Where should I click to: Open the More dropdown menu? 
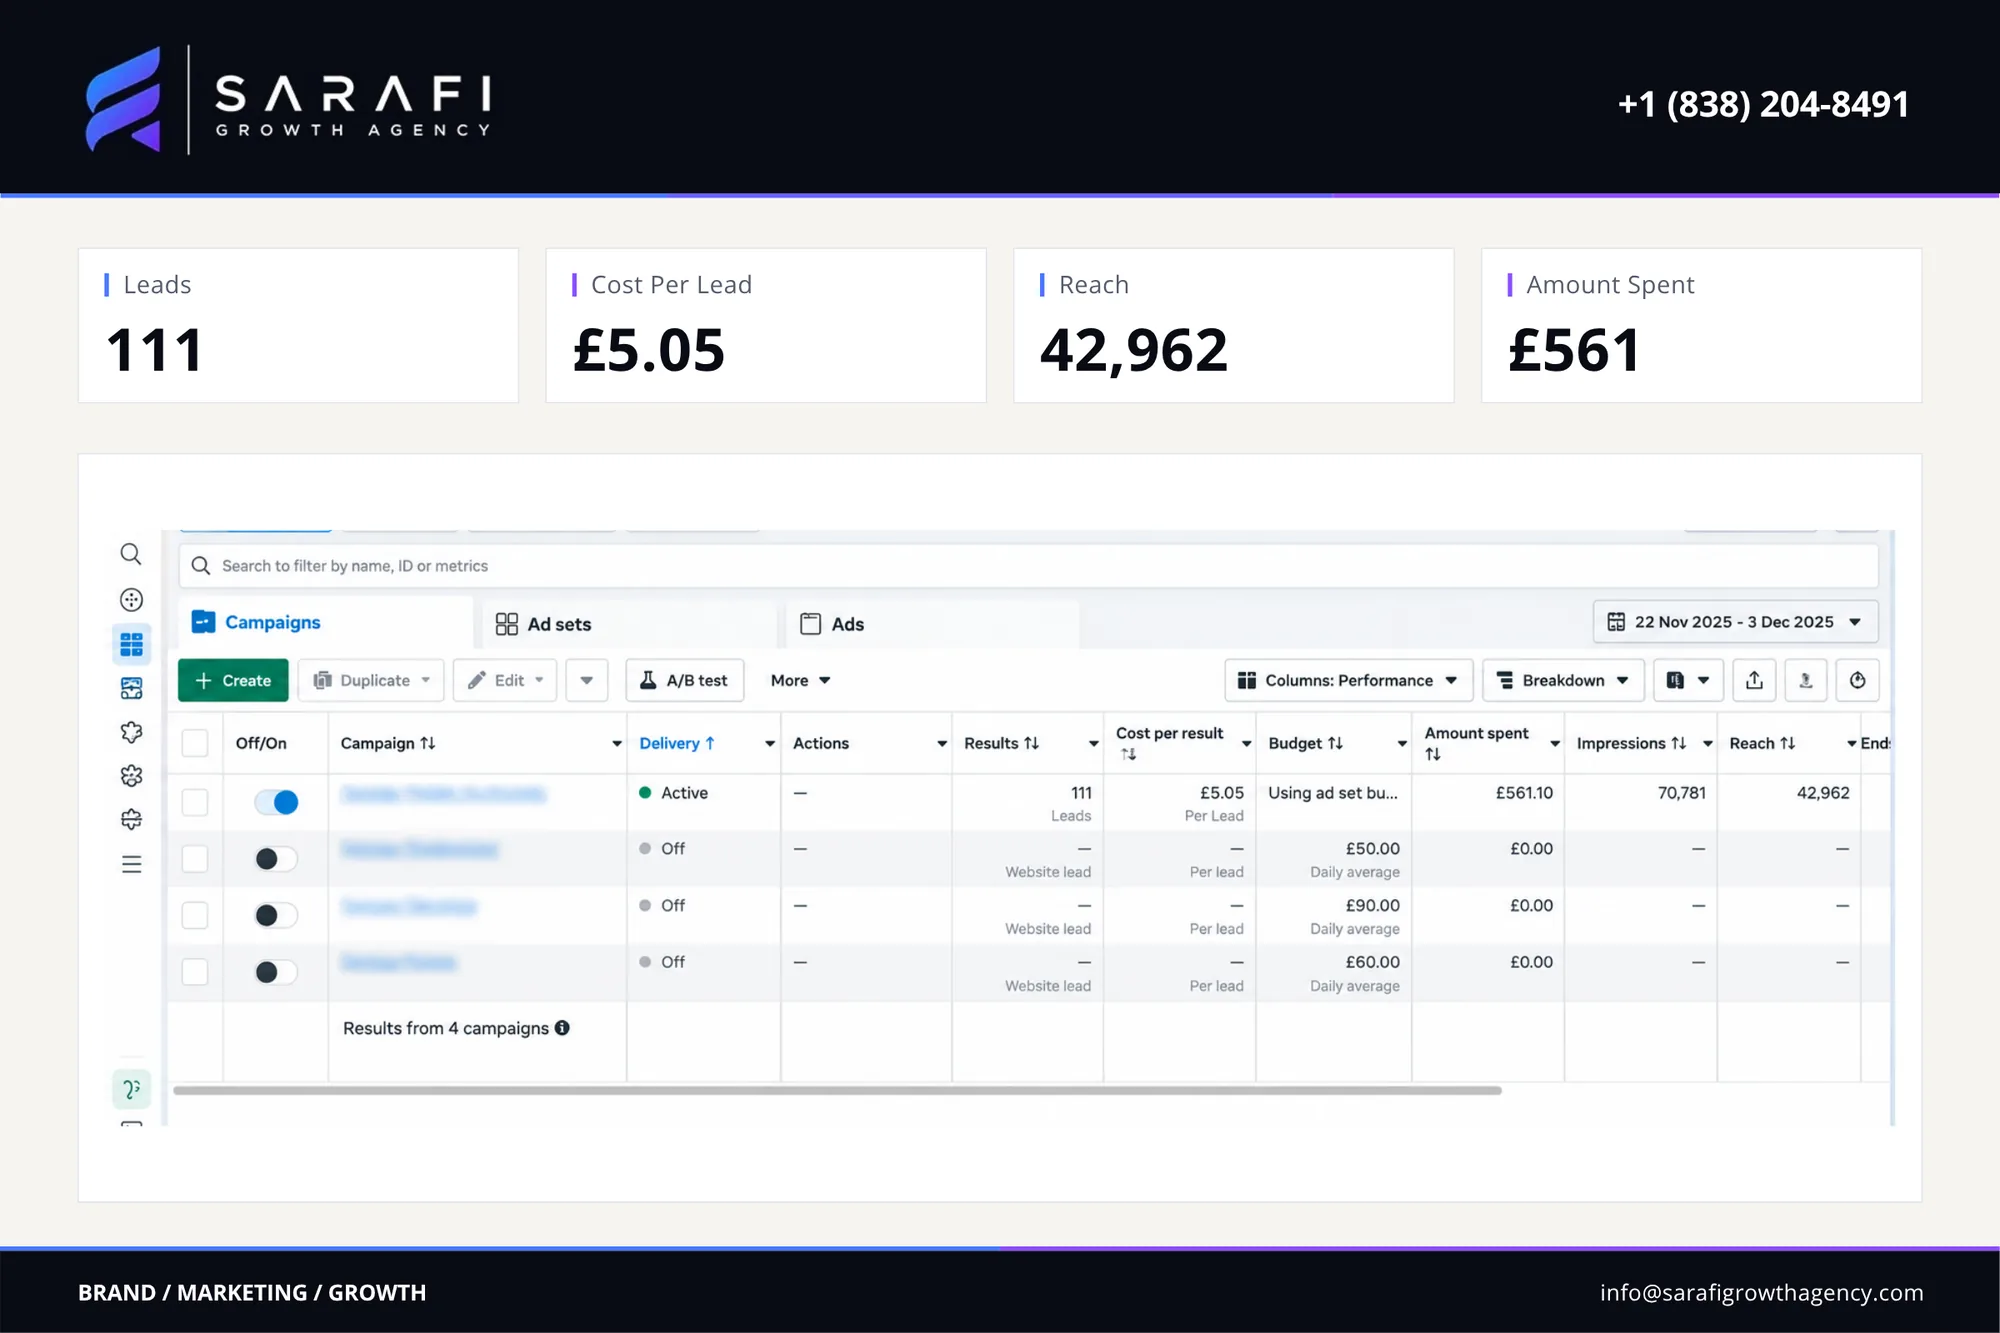(x=801, y=680)
